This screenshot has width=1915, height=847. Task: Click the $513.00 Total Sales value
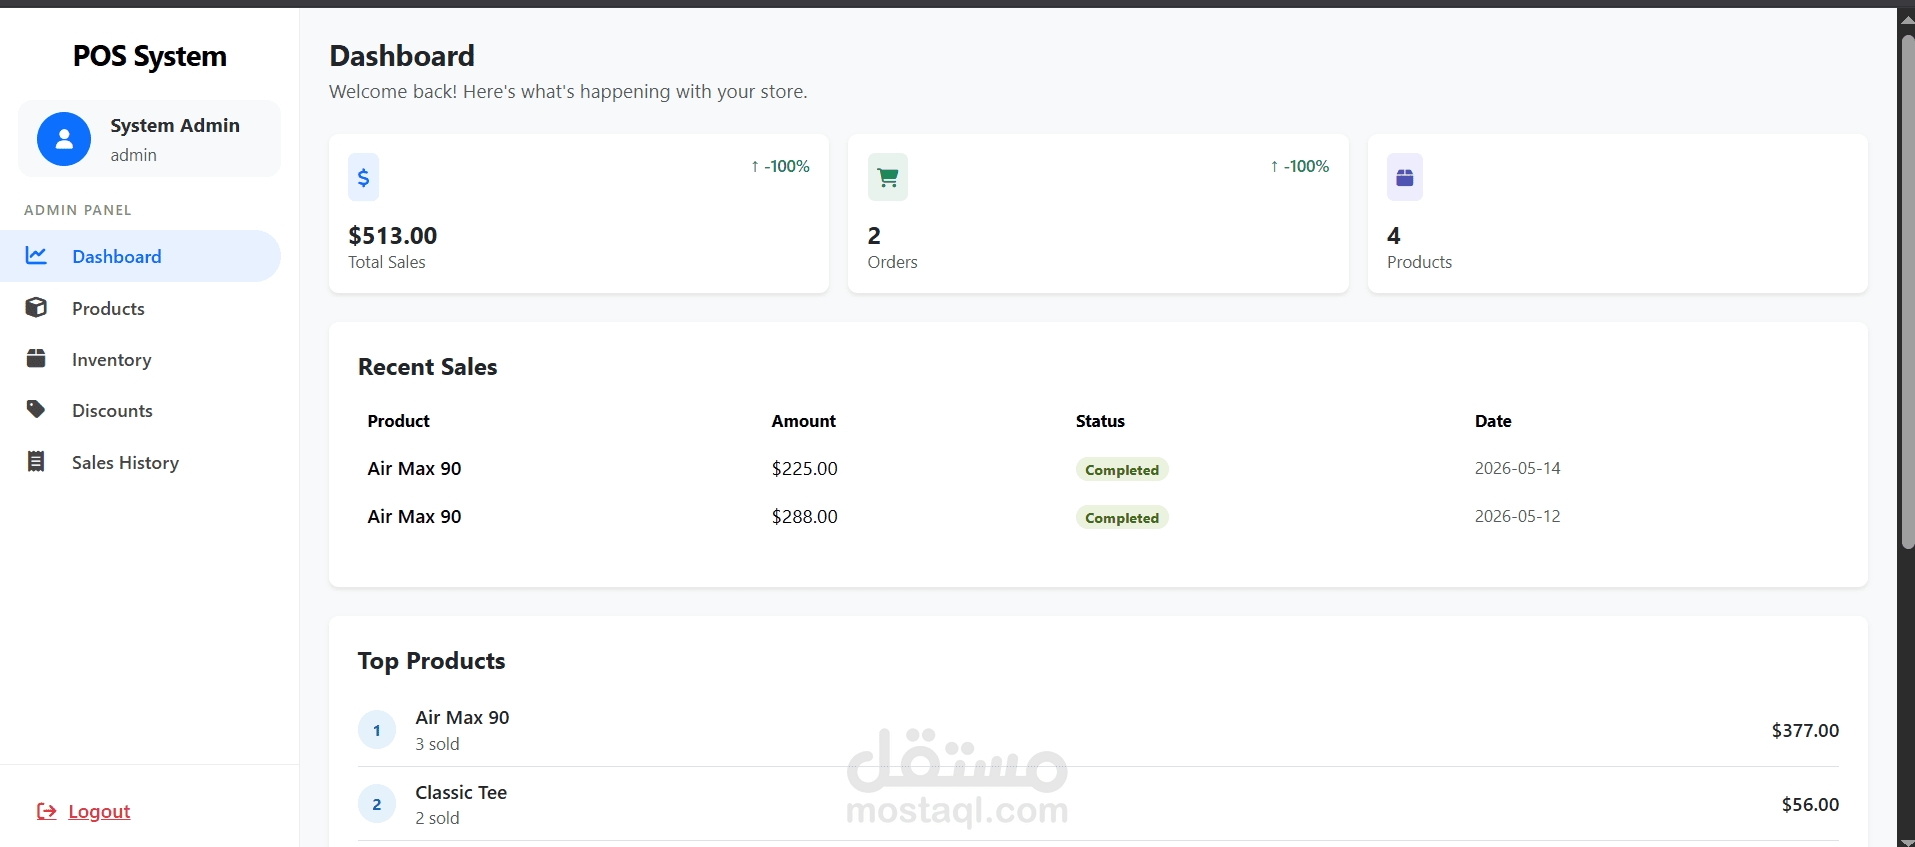coord(393,235)
